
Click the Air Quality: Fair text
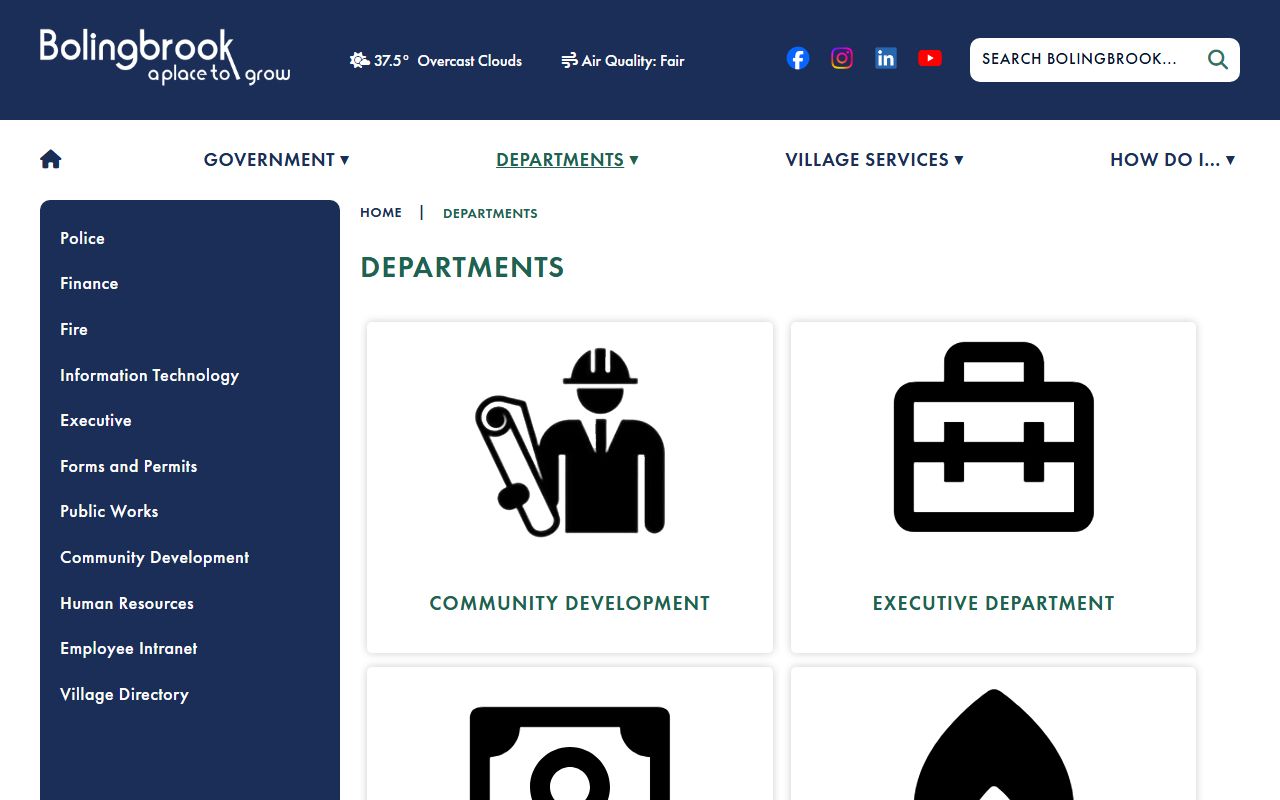point(633,60)
